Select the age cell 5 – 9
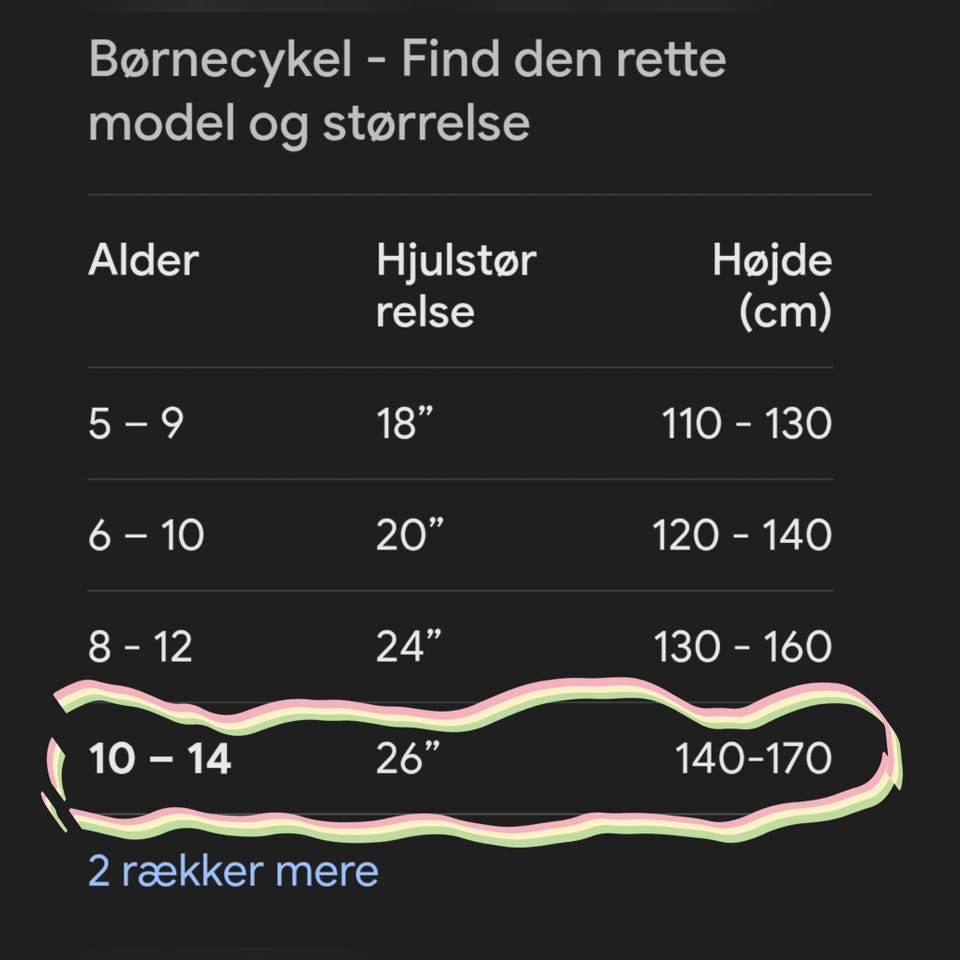 (136, 423)
